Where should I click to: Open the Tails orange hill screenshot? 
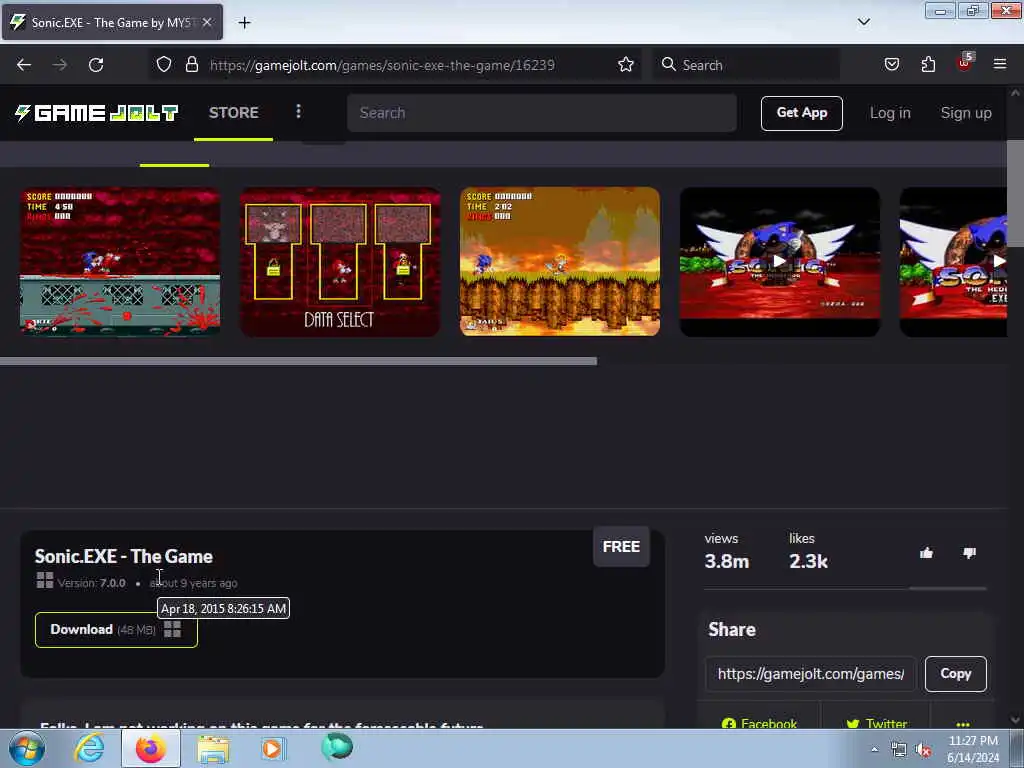point(560,262)
